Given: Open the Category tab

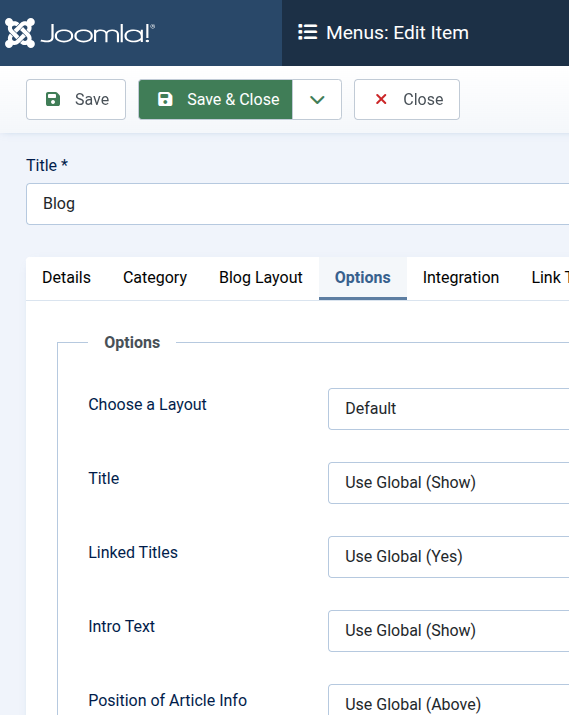Looking at the screenshot, I should (x=155, y=278).
